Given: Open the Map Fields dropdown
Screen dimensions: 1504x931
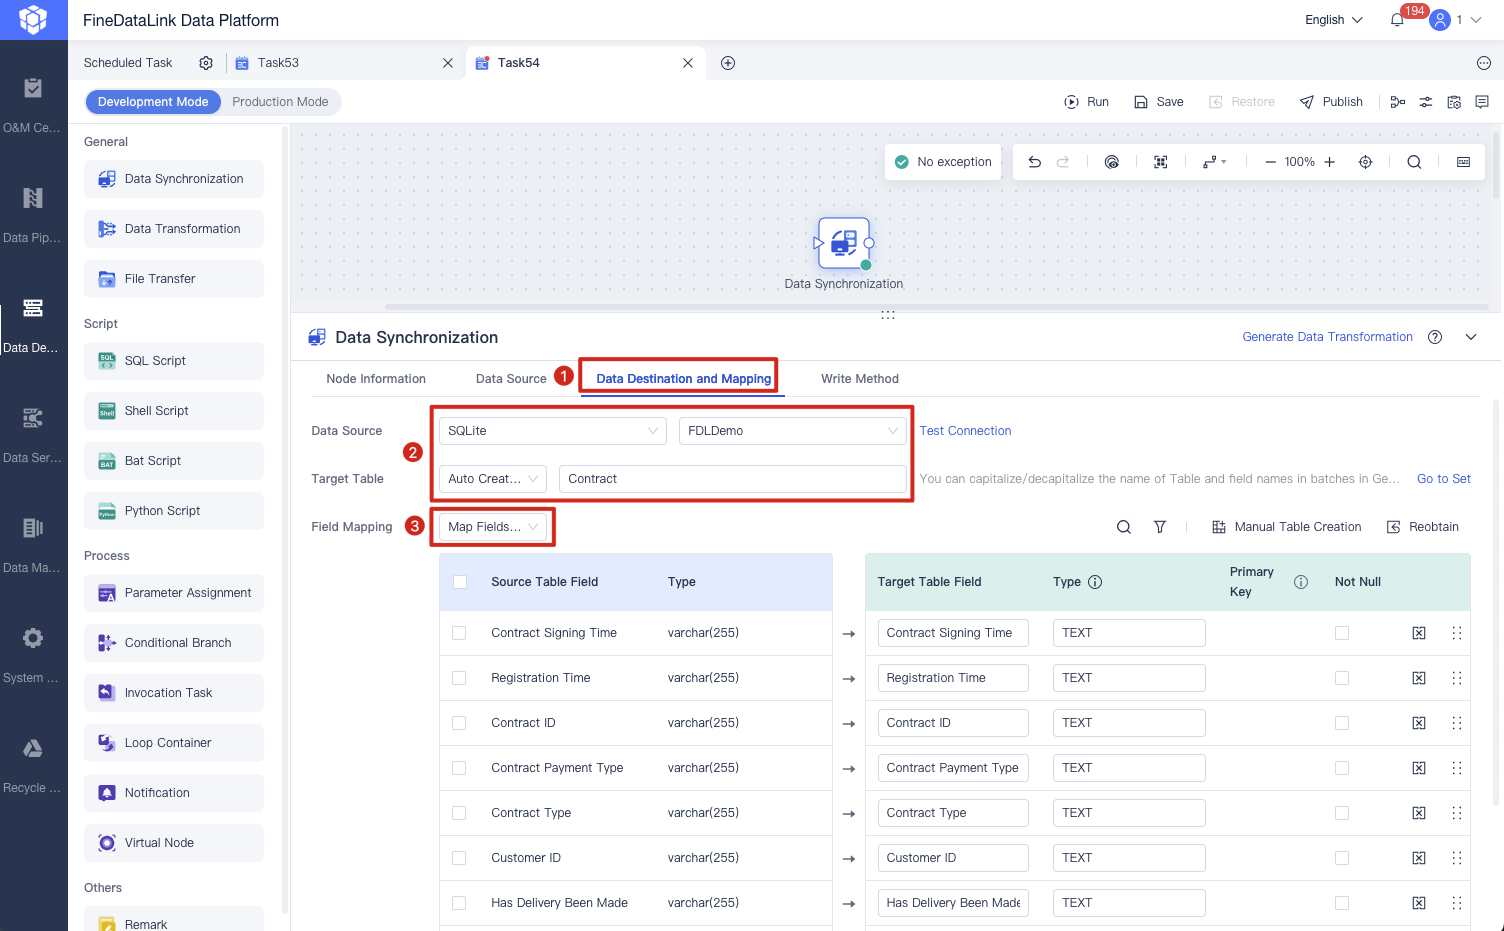Looking at the screenshot, I should pos(493,527).
